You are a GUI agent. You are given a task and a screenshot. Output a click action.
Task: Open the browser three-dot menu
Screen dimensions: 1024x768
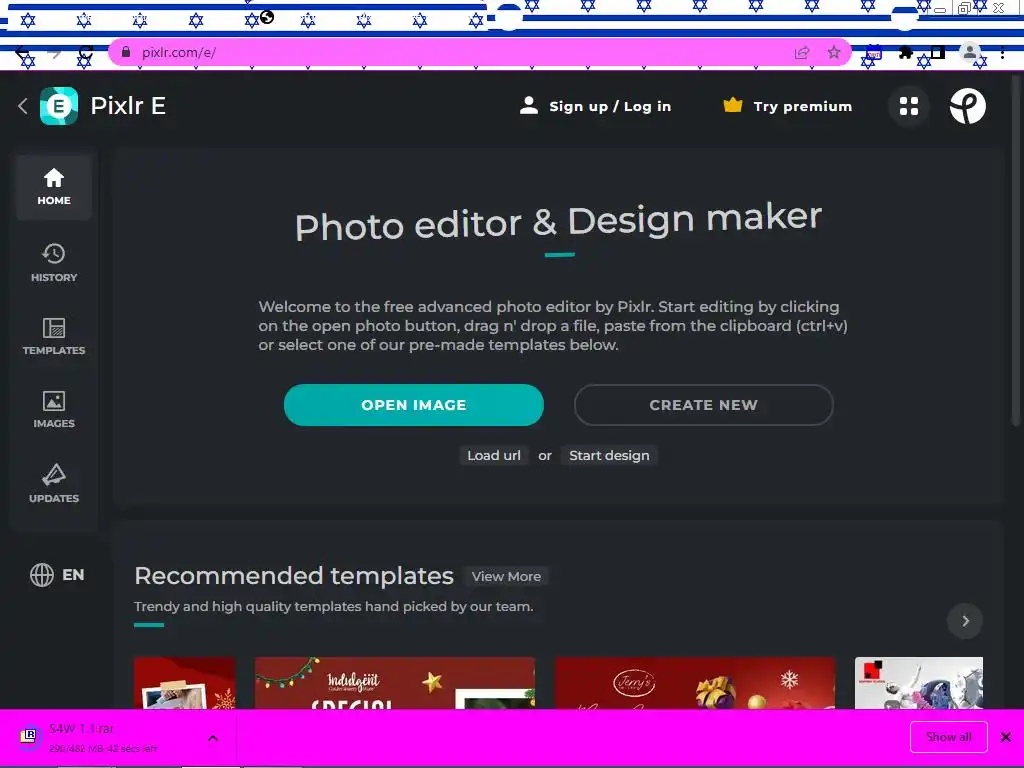point(1002,52)
